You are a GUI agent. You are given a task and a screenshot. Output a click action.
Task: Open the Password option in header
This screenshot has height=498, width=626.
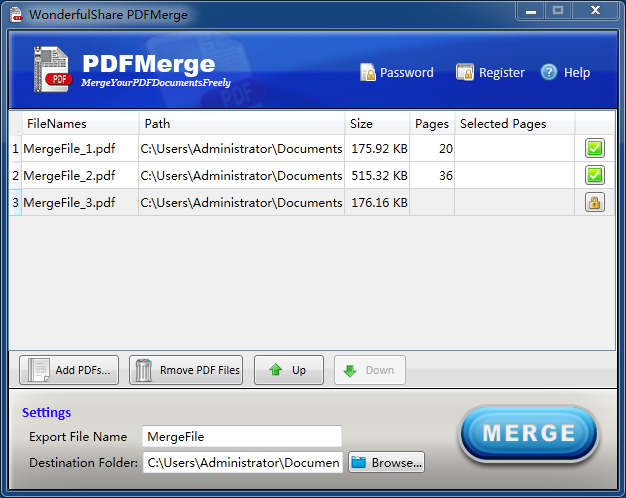coord(397,72)
